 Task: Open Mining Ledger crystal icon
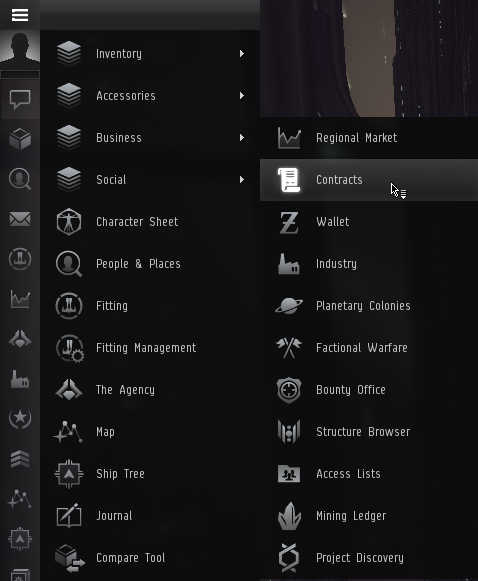pos(289,516)
